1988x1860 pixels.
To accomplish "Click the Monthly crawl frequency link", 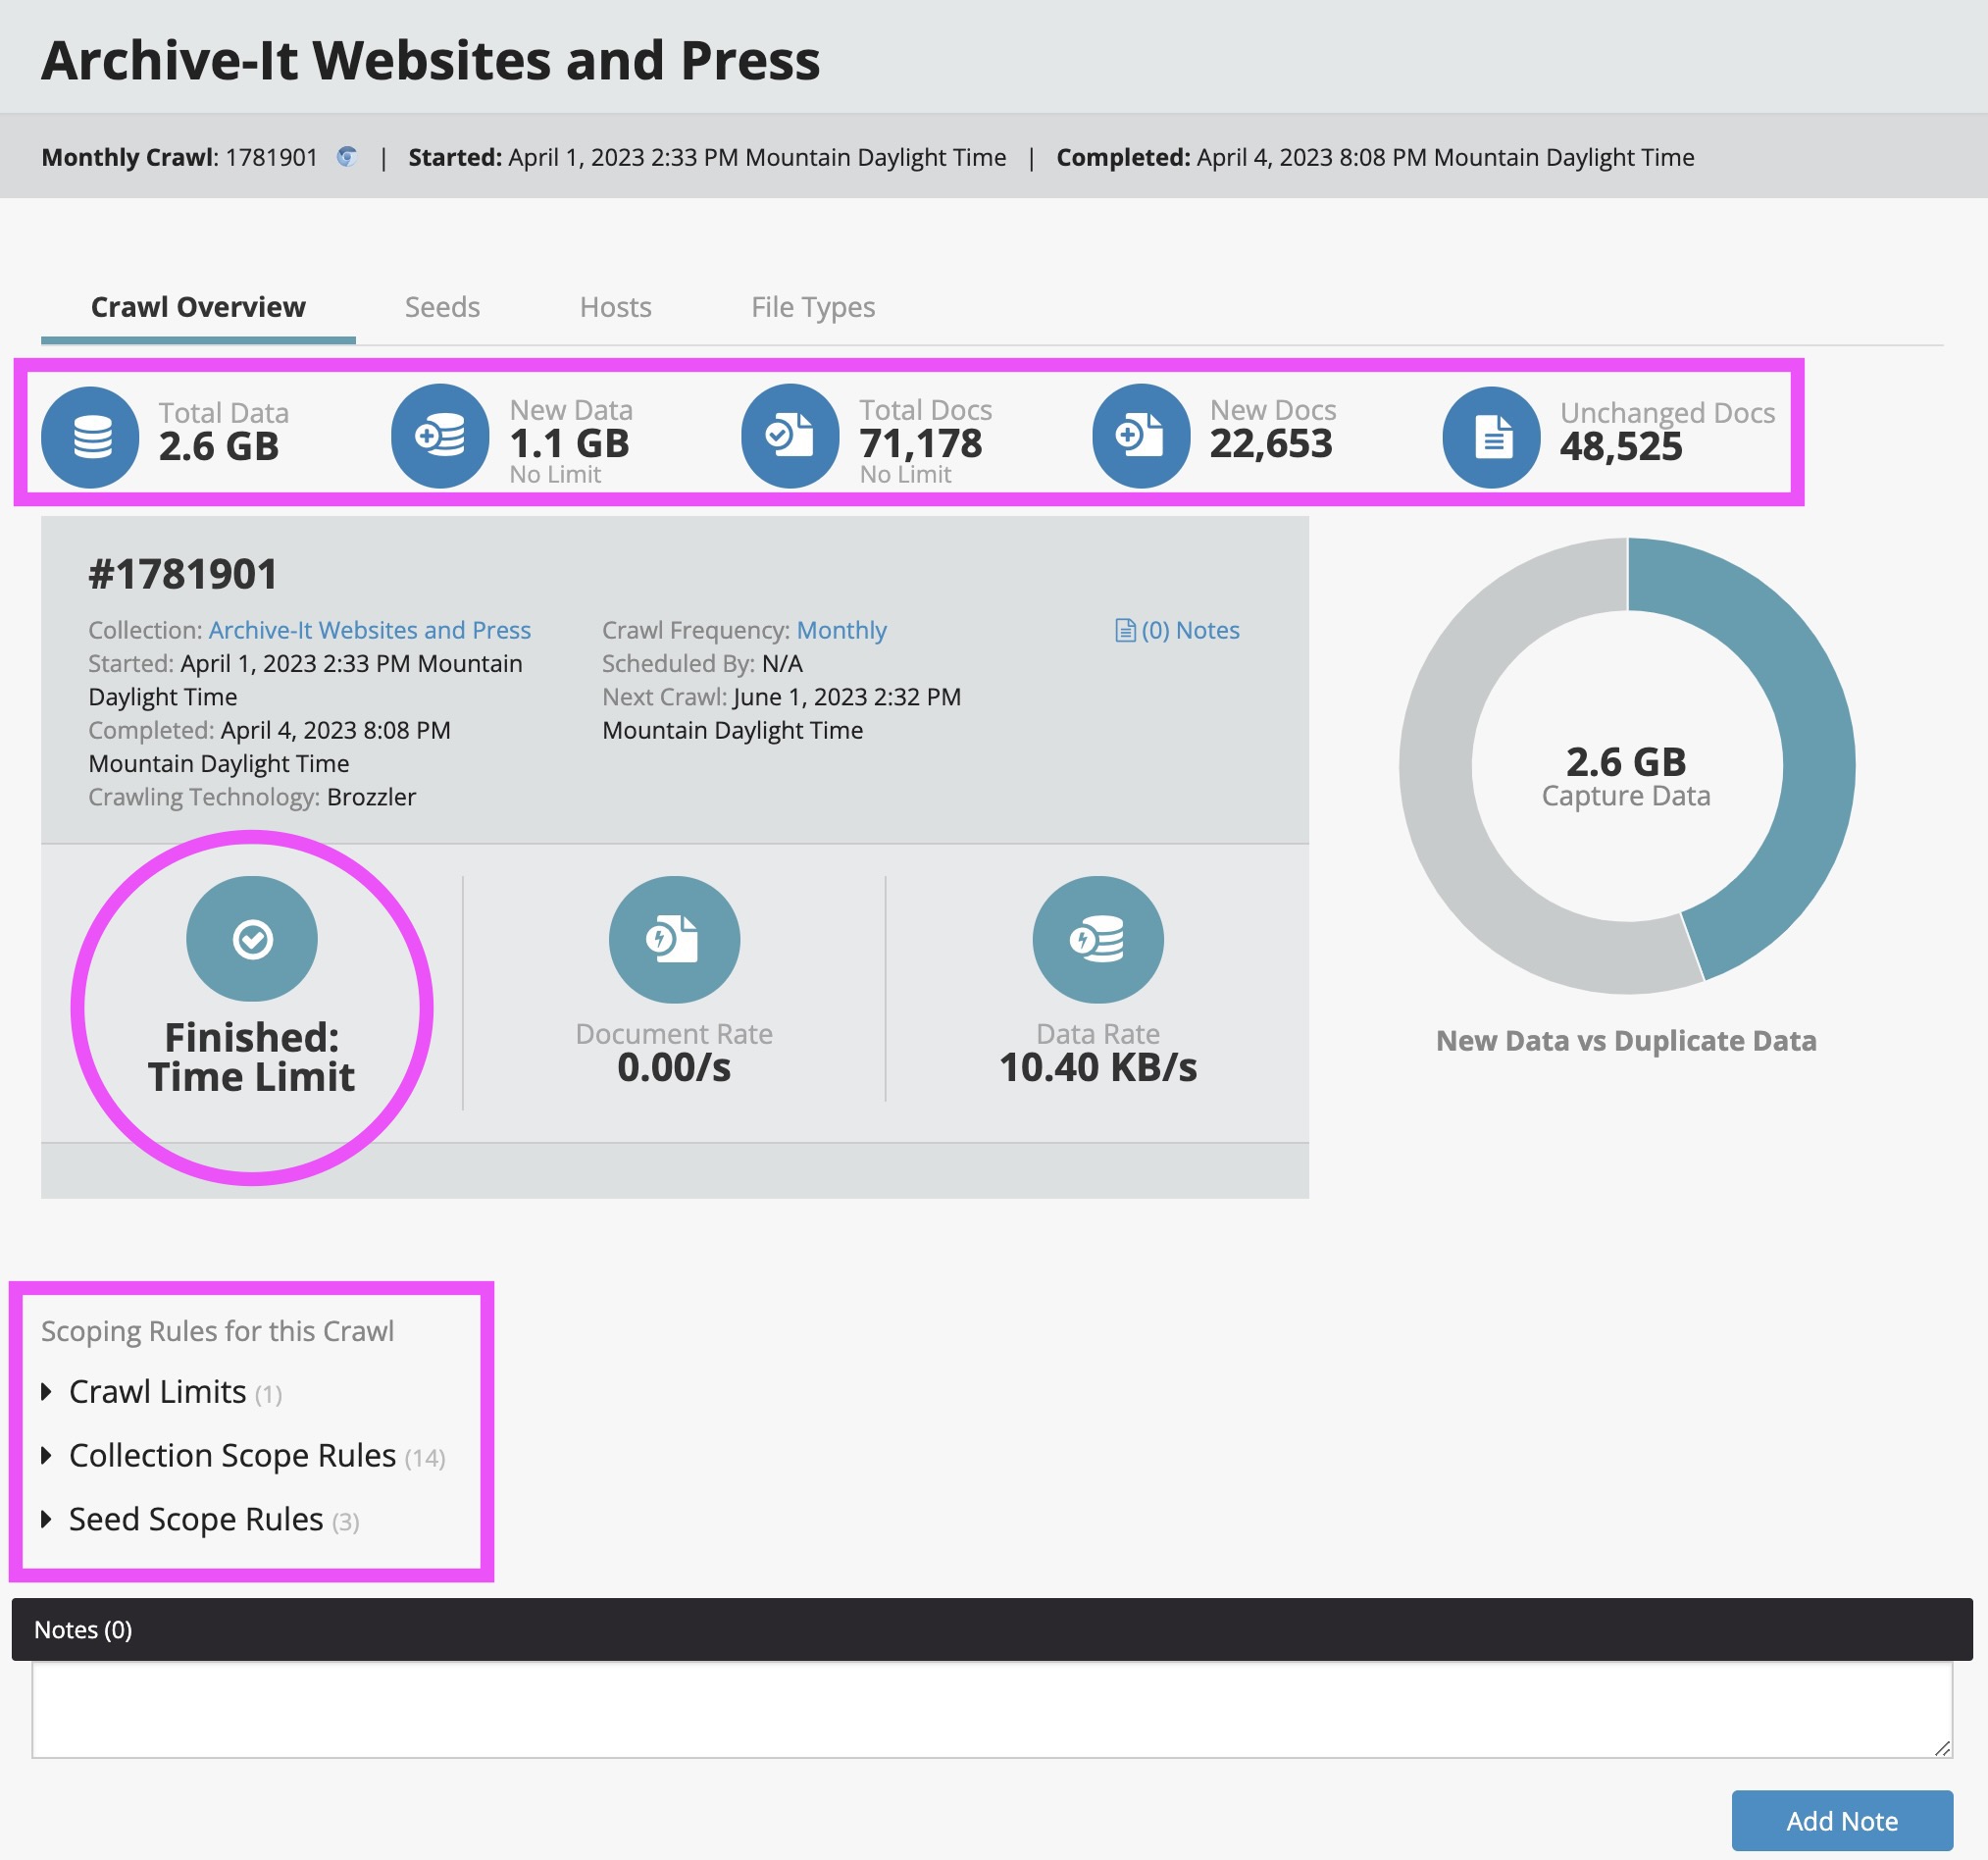I will (841, 630).
